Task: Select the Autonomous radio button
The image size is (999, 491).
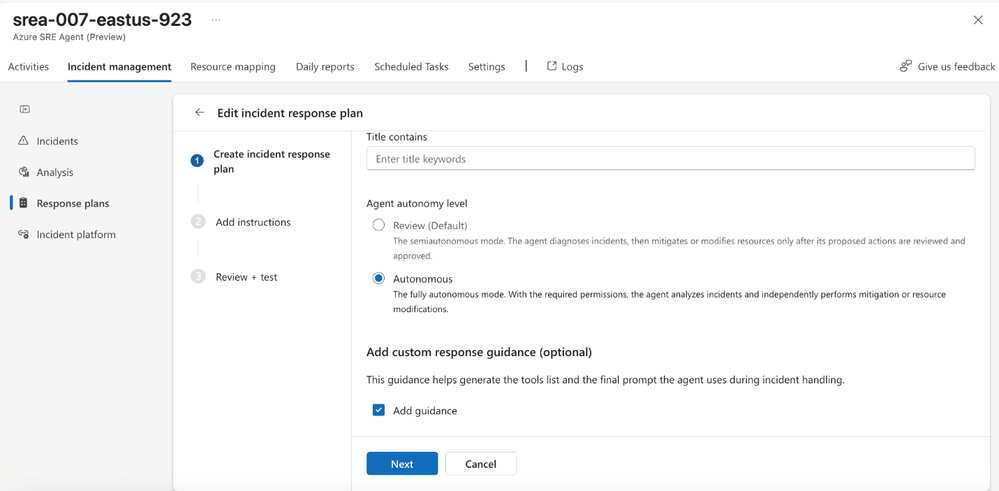Action: point(378,278)
